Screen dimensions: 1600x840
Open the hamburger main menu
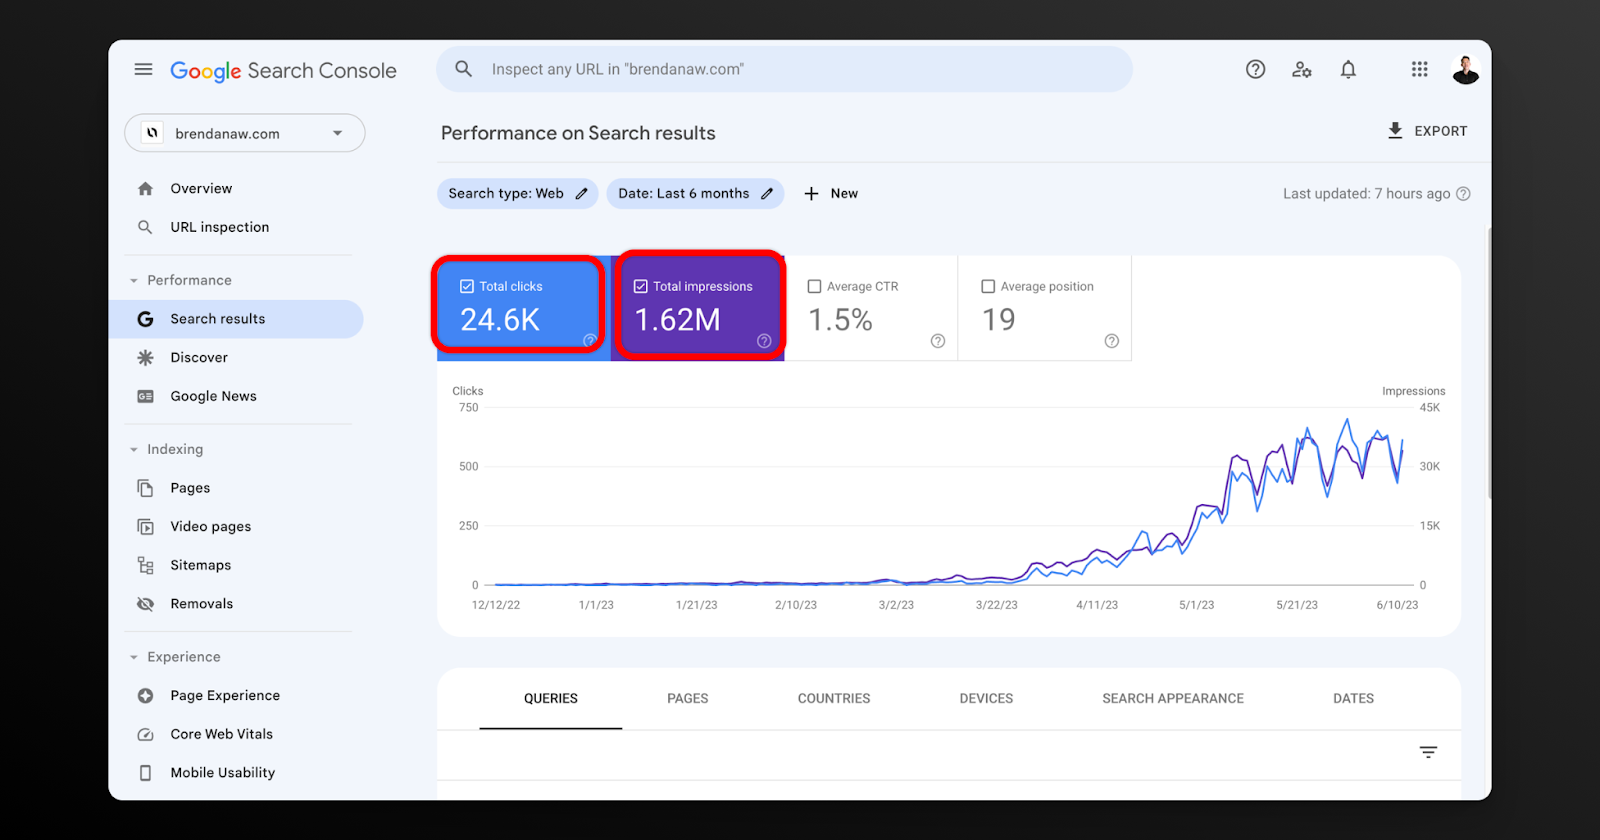click(143, 69)
